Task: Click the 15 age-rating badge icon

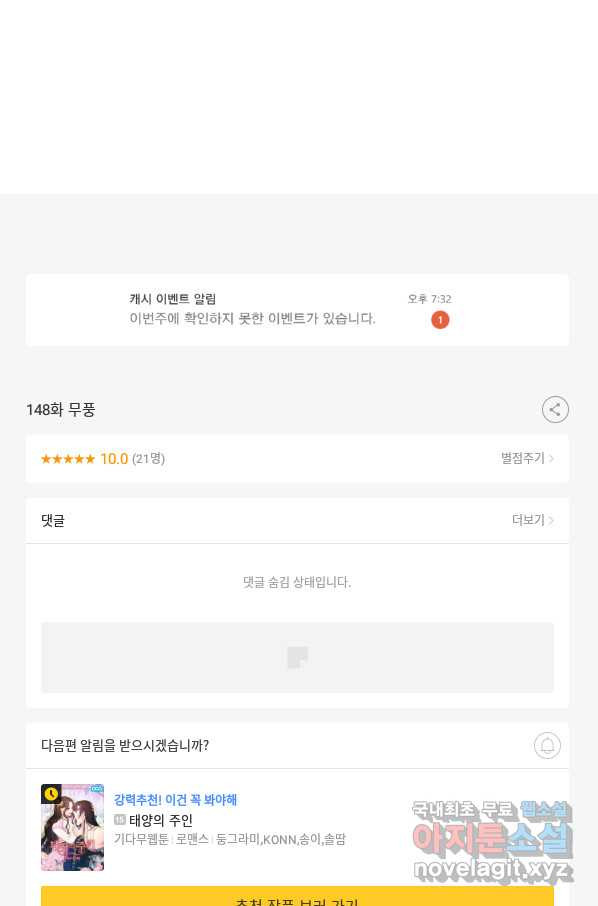Action: click(x=120, y=819)
